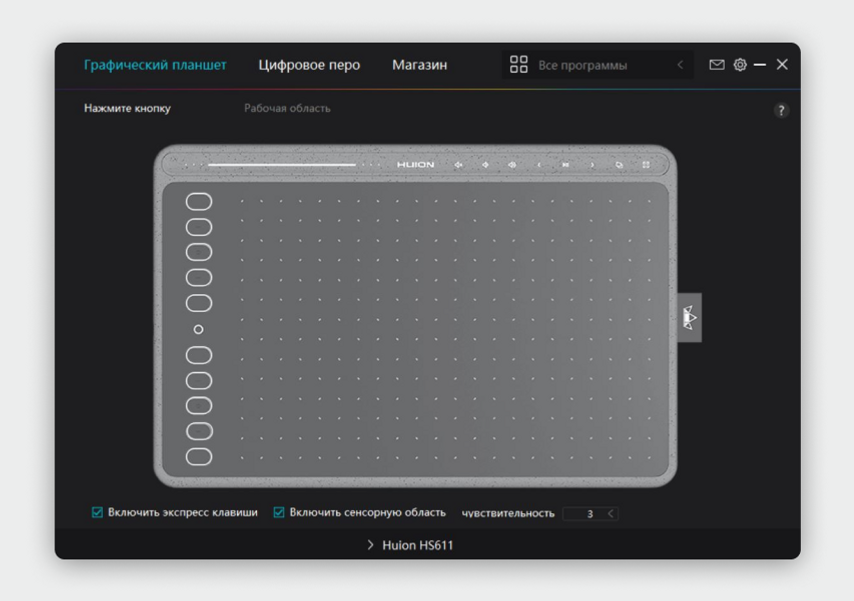Viewport: 854px width, 601px height.
Task: Open the чувствительность value dropdown
Action: [x=590, y=513]
